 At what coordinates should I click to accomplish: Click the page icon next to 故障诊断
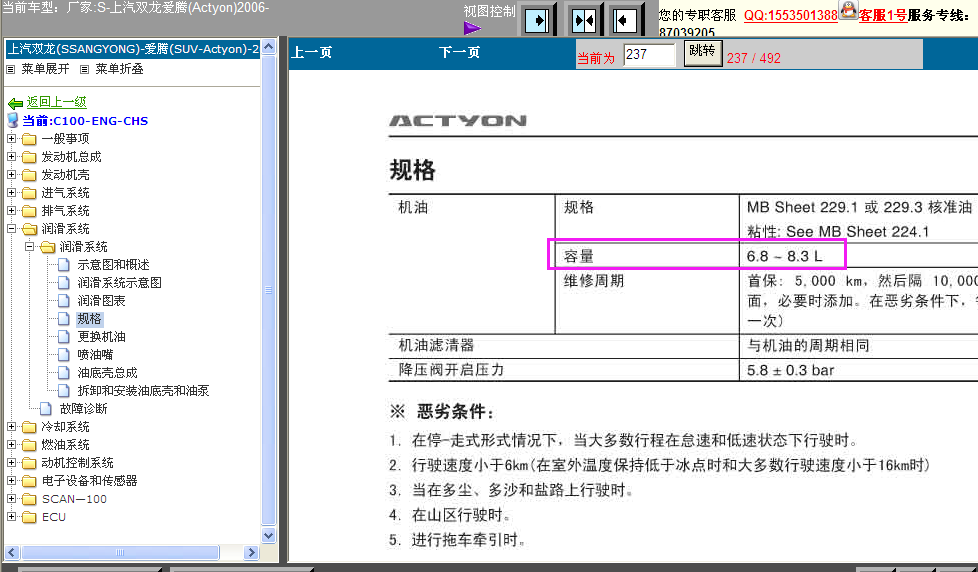[x=46, y=409]
